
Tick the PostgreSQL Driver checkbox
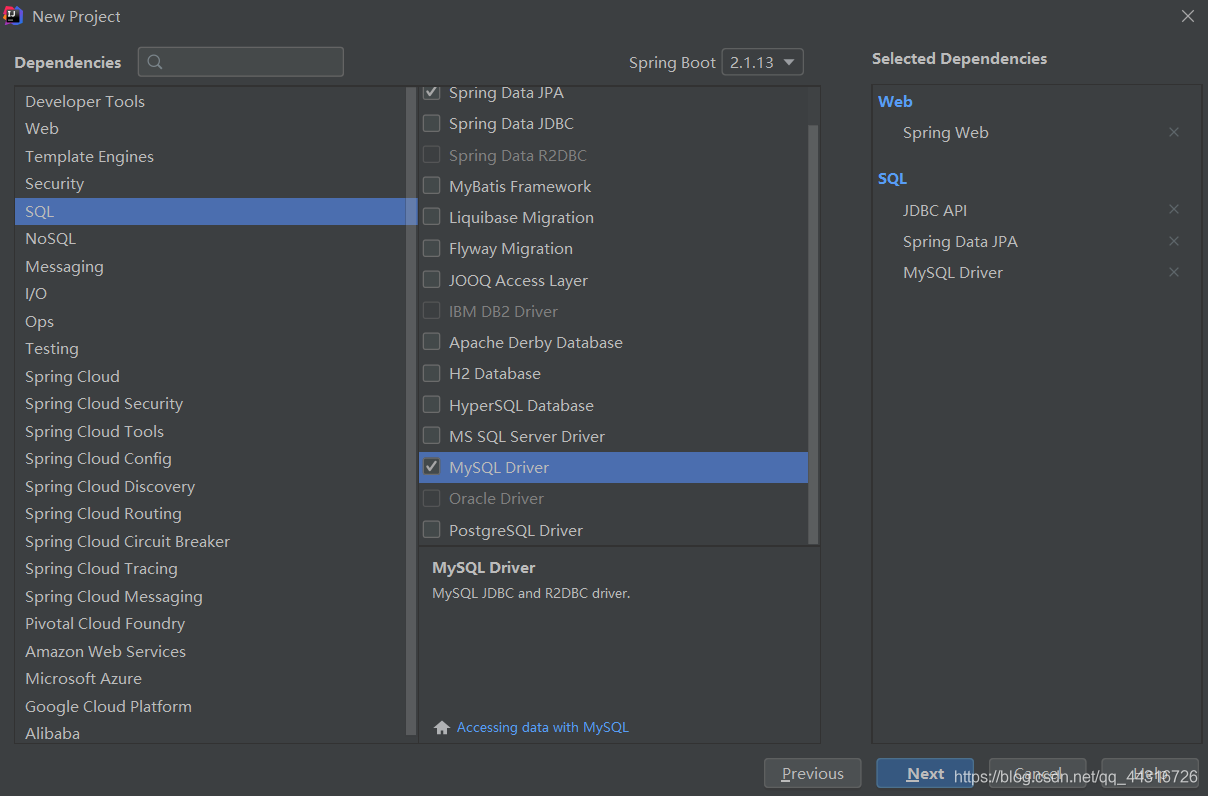(x=432, y=530)
